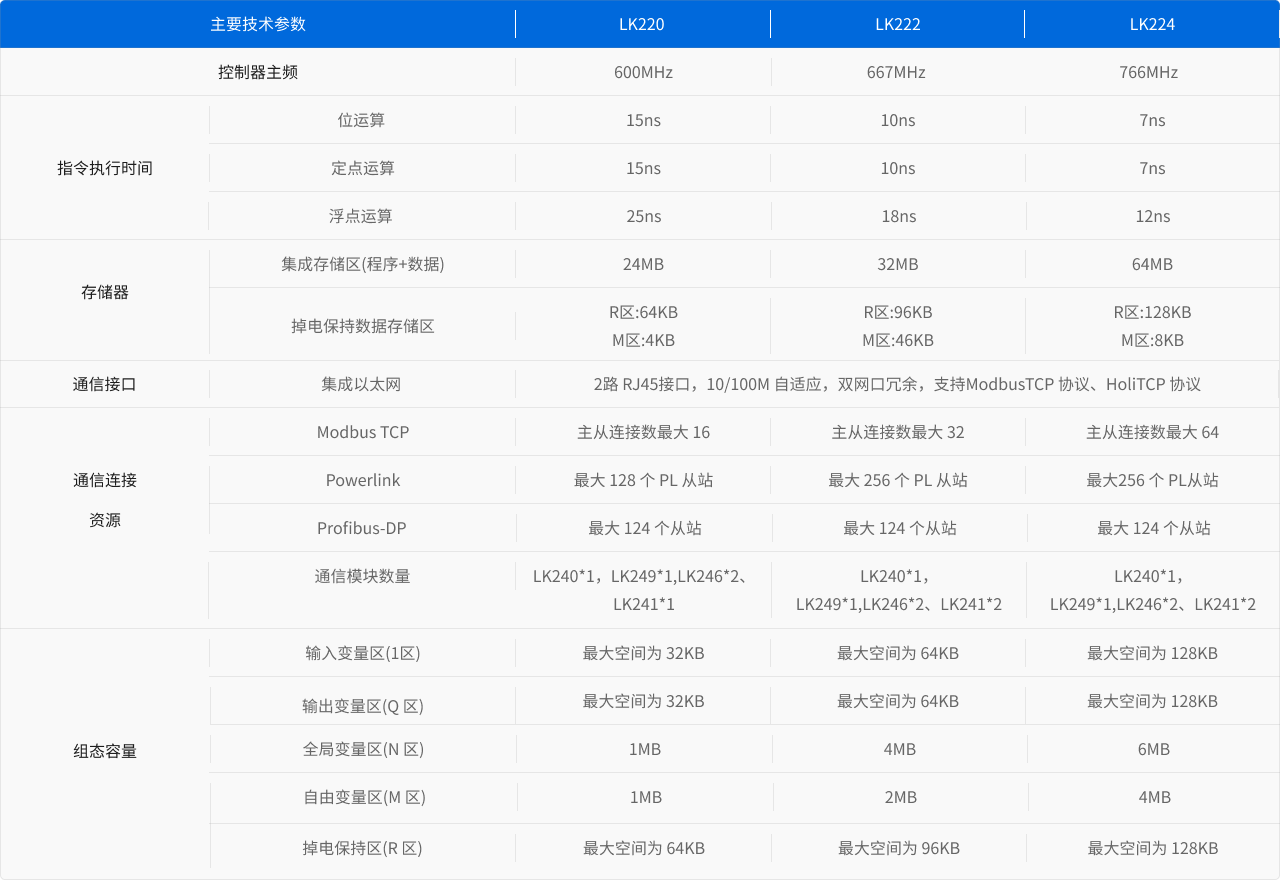This screenshot has width=1280, height=880.
Task: Click the Modbus TCP row label
Action: point(362,432)
